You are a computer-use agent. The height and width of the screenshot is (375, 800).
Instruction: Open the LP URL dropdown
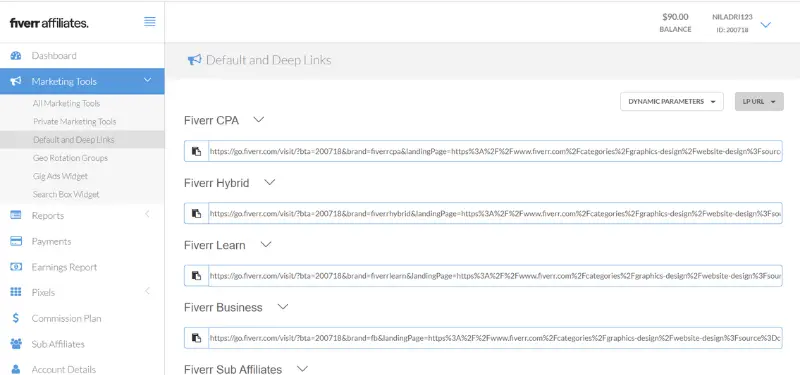[759, 102]
